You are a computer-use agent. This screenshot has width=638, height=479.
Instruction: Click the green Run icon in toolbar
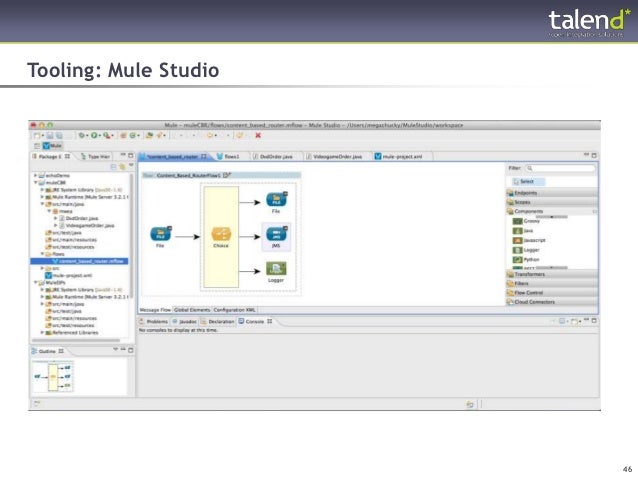pos(94,136)
